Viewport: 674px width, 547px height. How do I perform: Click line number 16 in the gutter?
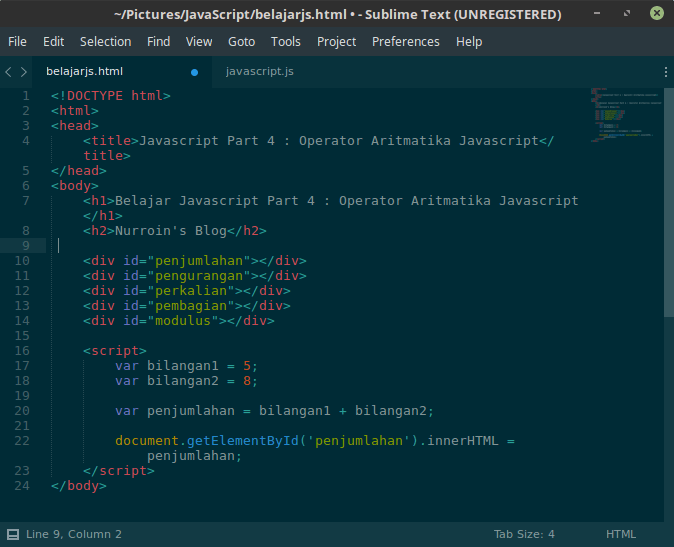(x=22, y=351)
